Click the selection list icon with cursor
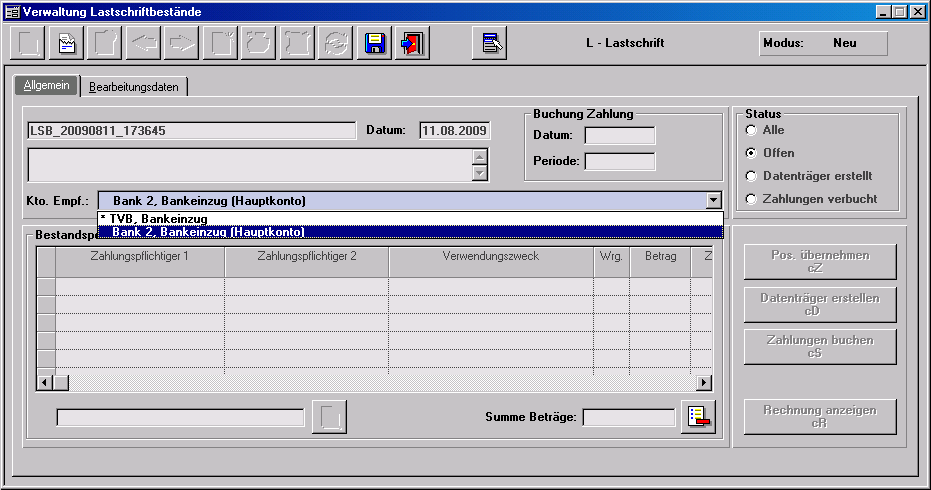The height and width of the screenshot is (490, 931). click(x=490, y=44)
